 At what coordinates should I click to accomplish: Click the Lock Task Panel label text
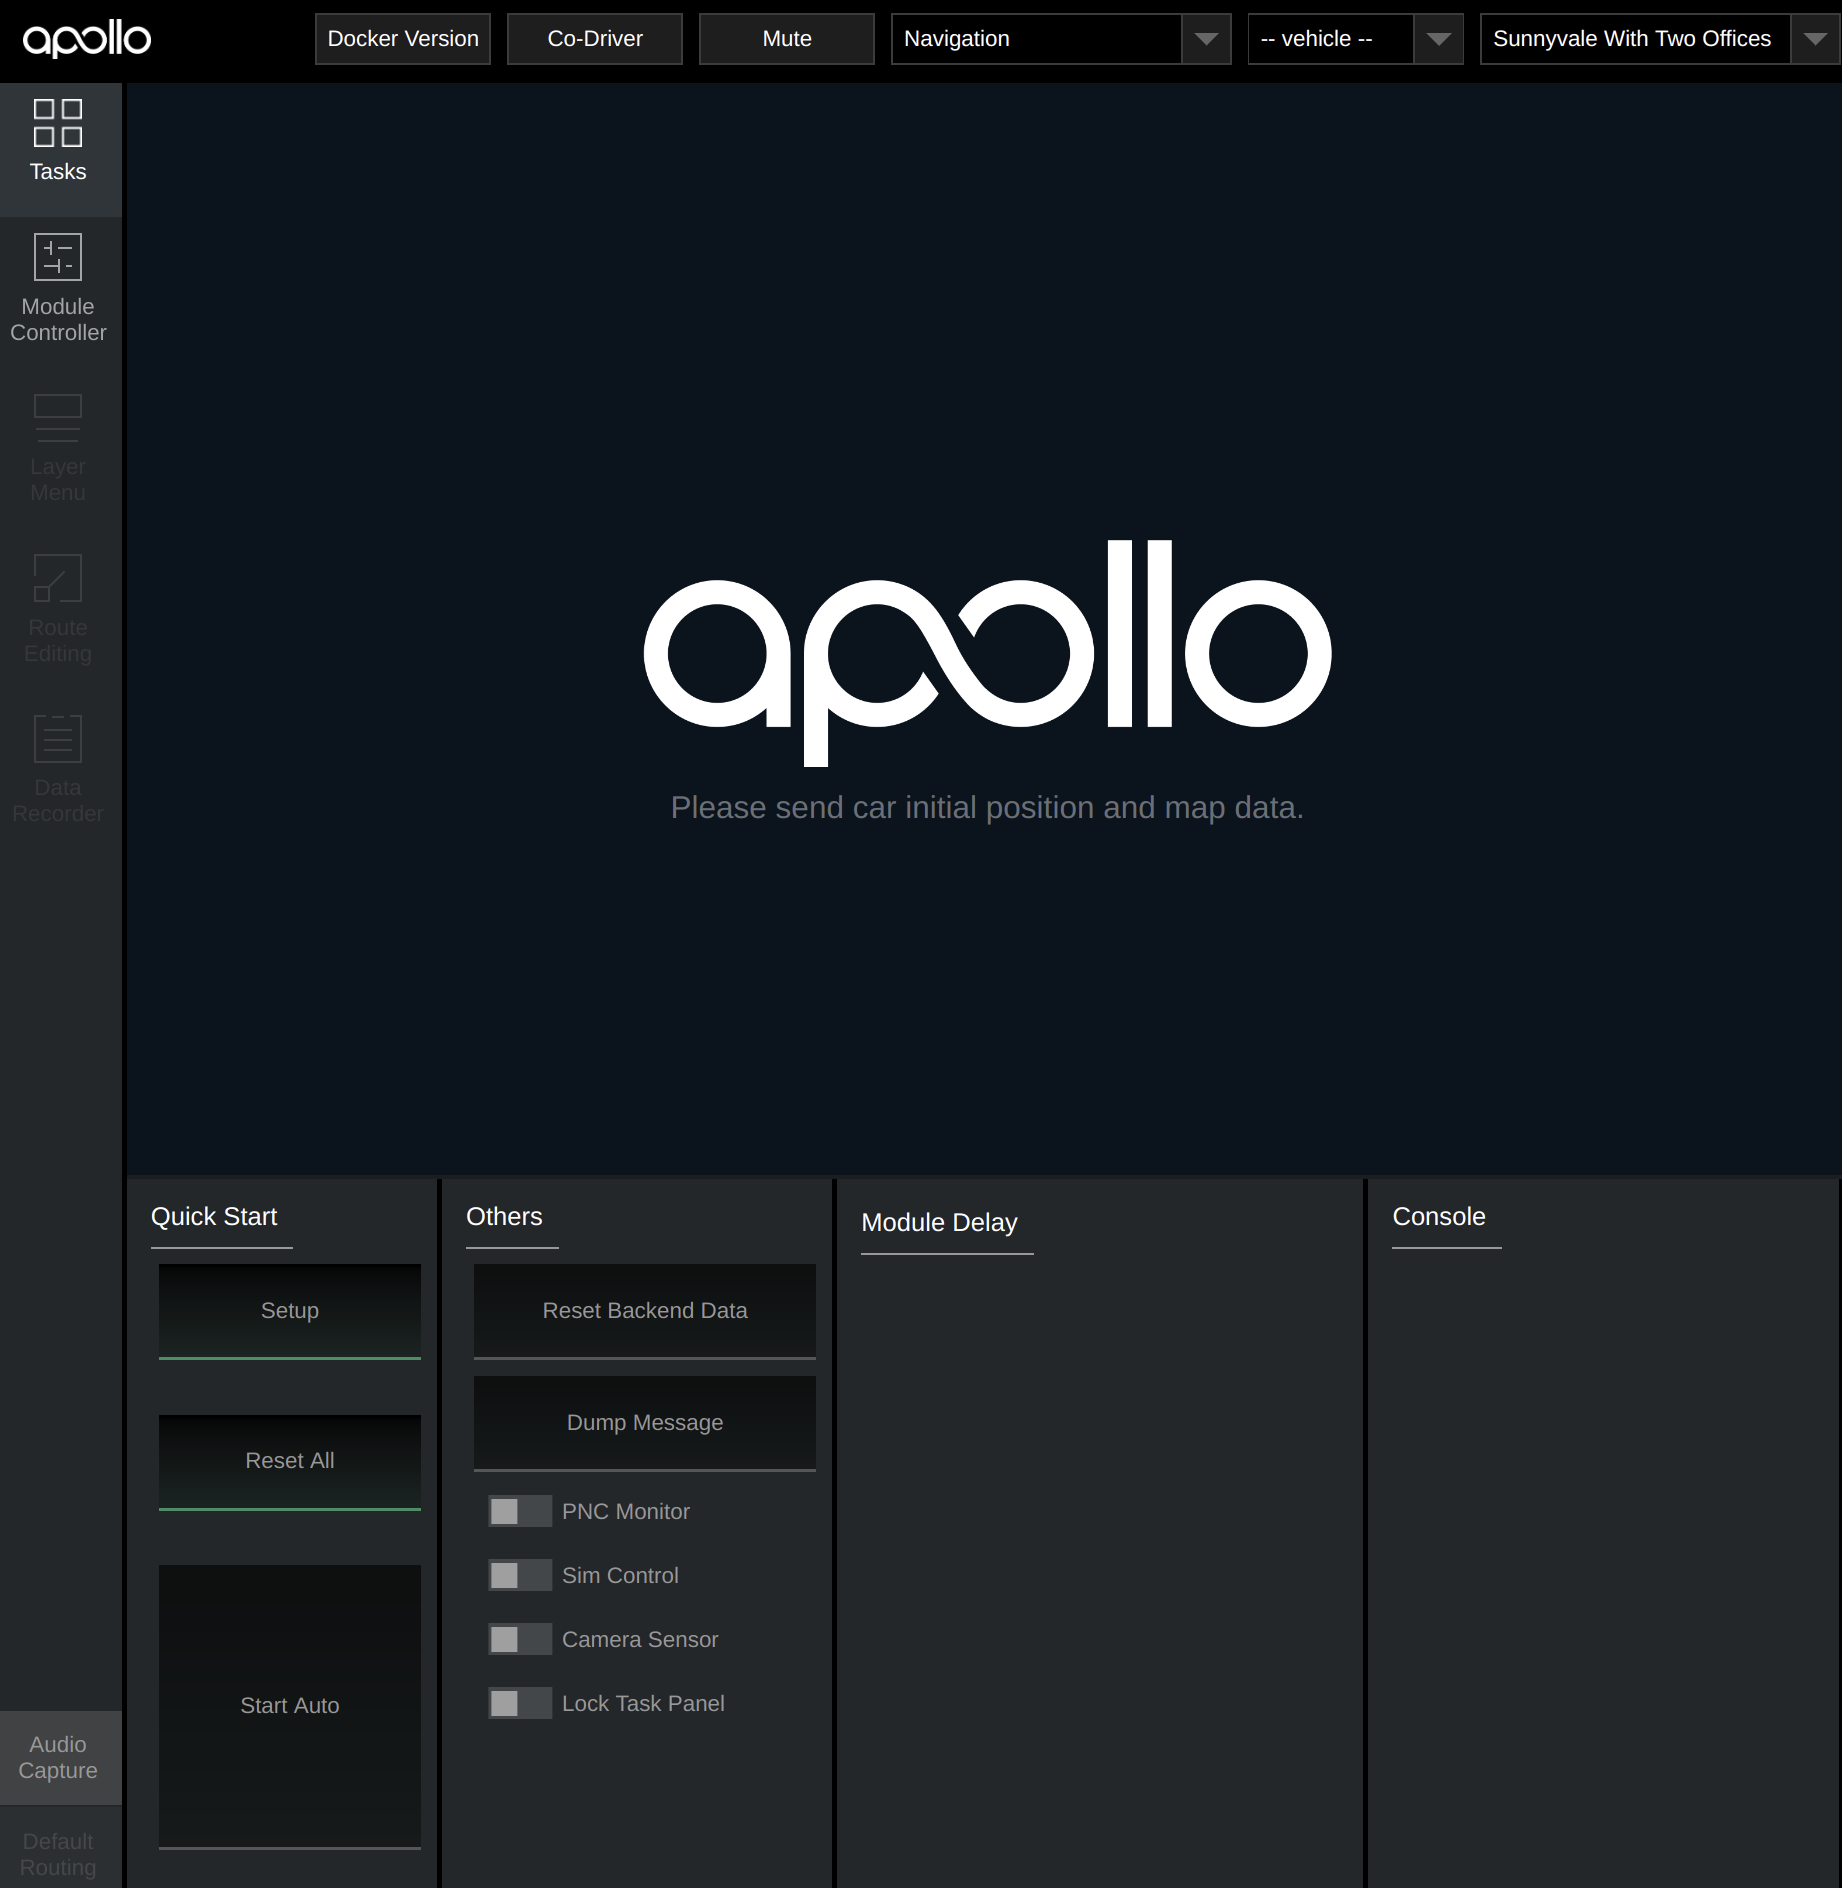(643, 1703)
